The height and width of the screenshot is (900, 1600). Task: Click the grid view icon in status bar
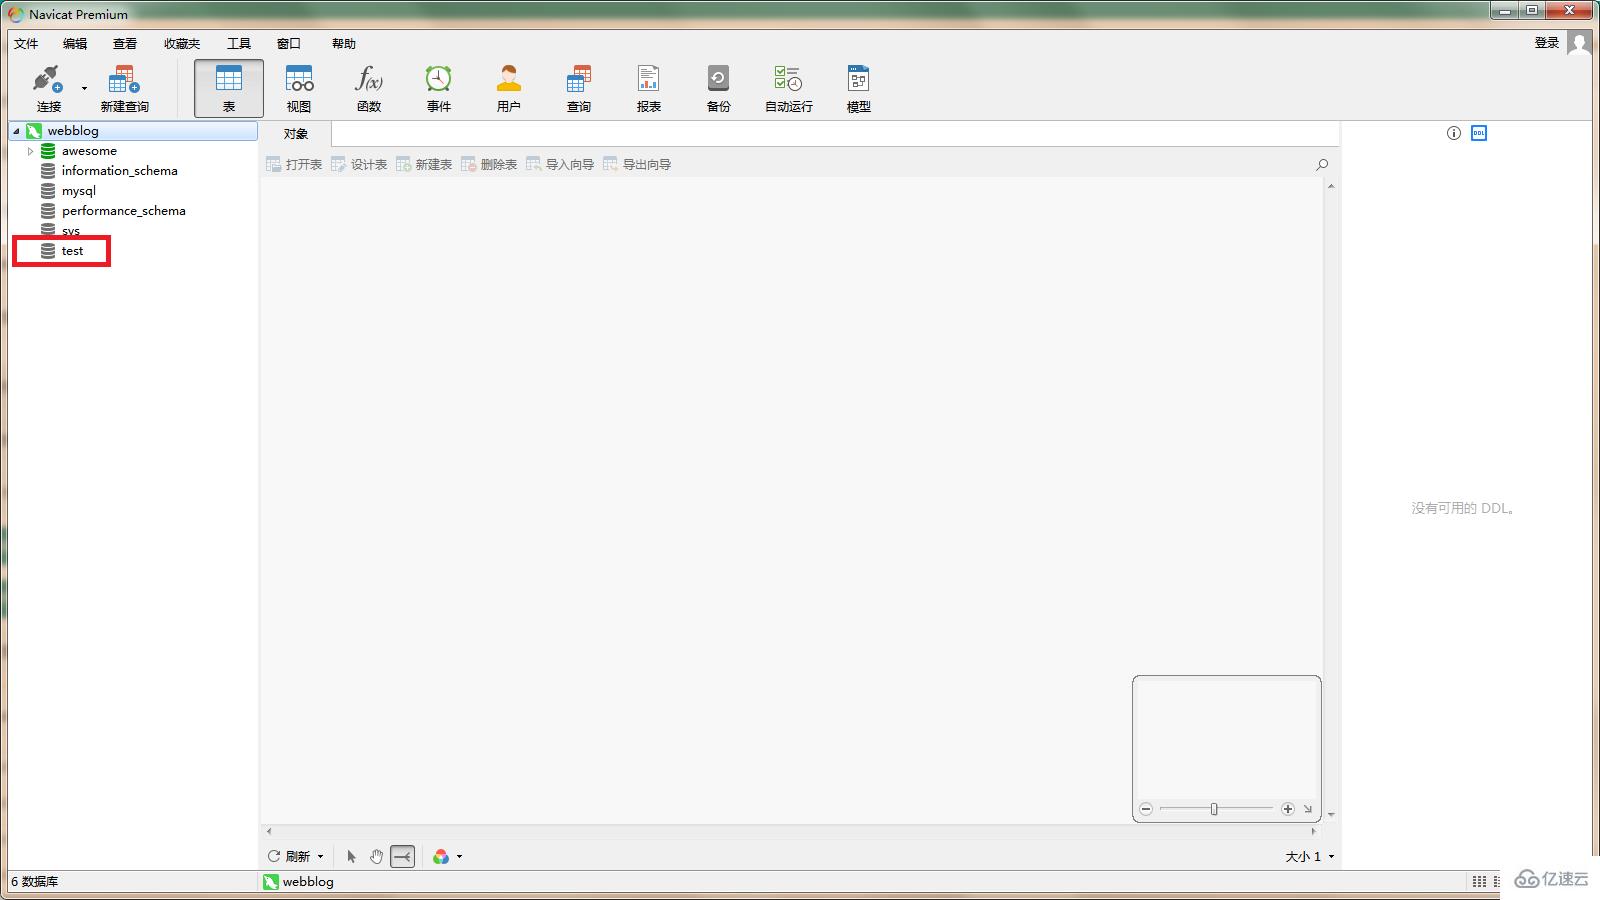coord(1479,881)
